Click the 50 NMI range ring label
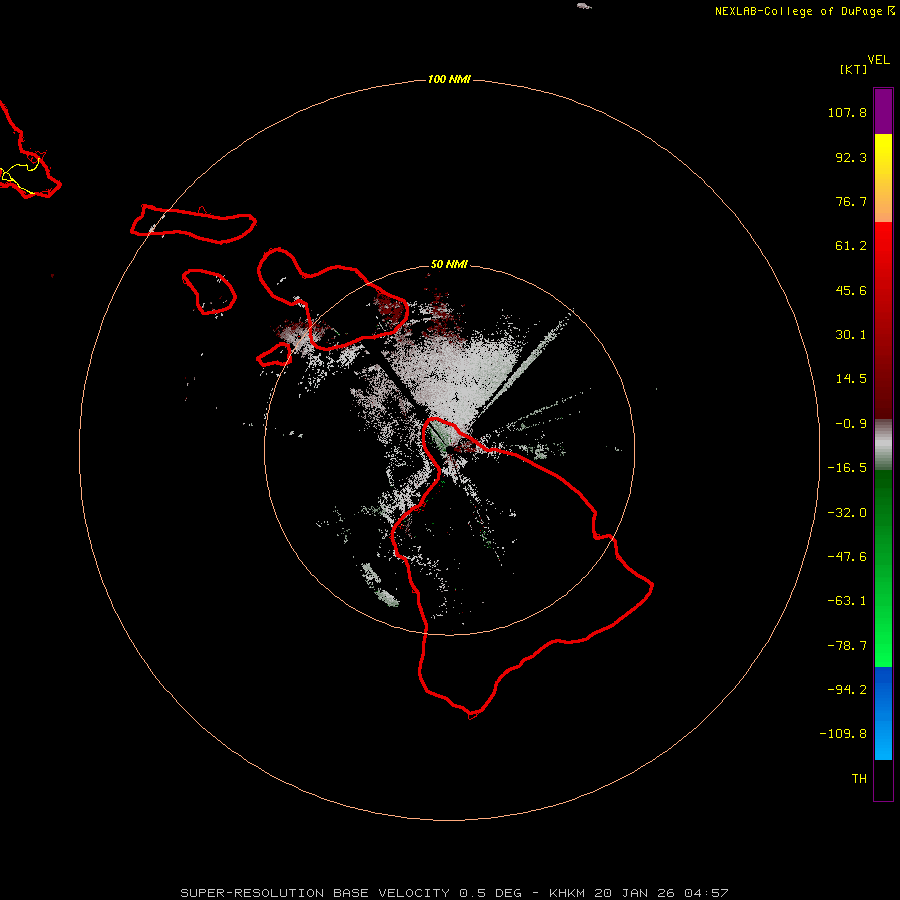 click(449, 264)
